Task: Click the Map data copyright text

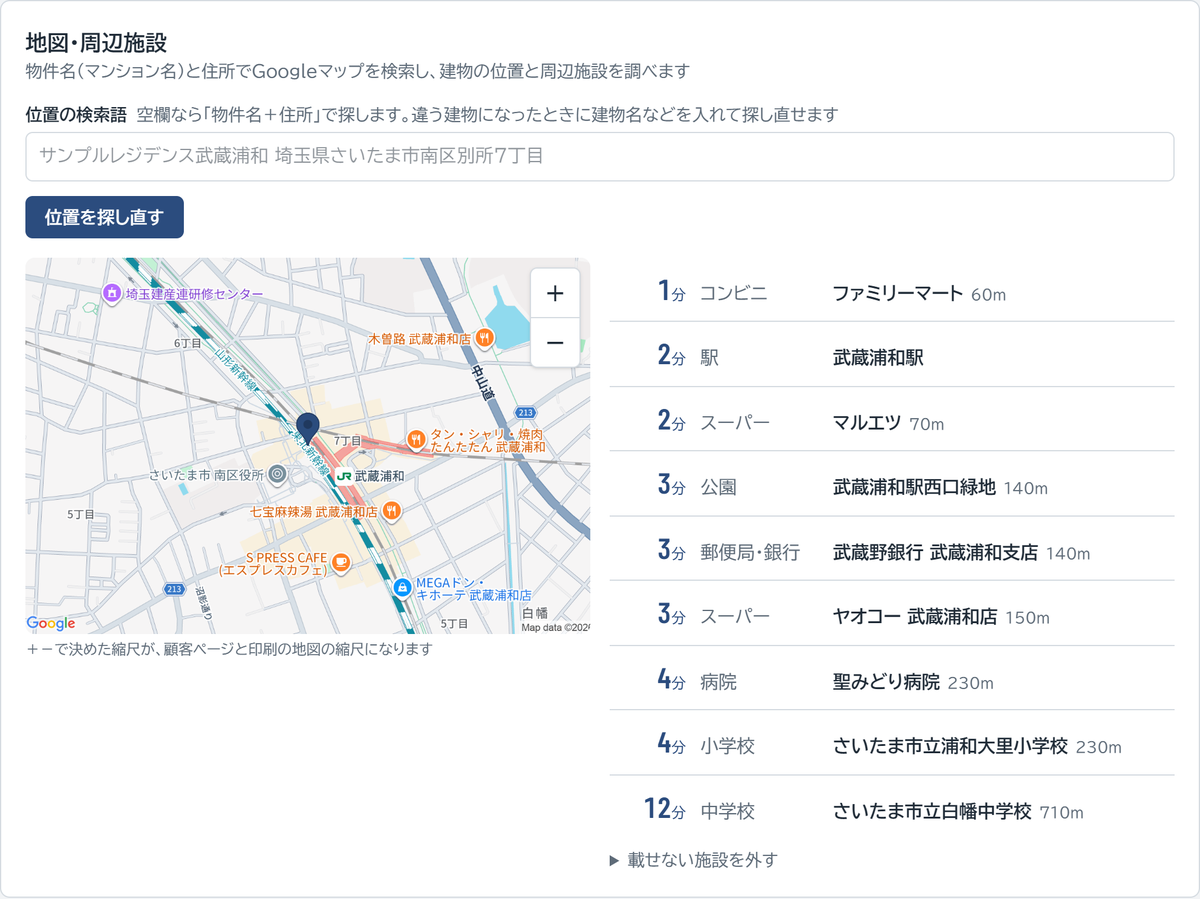Action: (x=556, y=628)
